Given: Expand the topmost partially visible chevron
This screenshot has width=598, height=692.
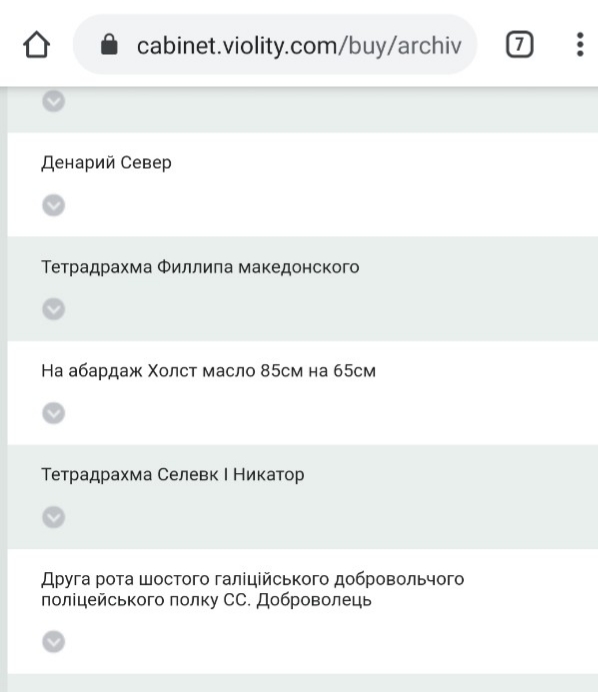Looking at the screenshot, I should point(53,101).
